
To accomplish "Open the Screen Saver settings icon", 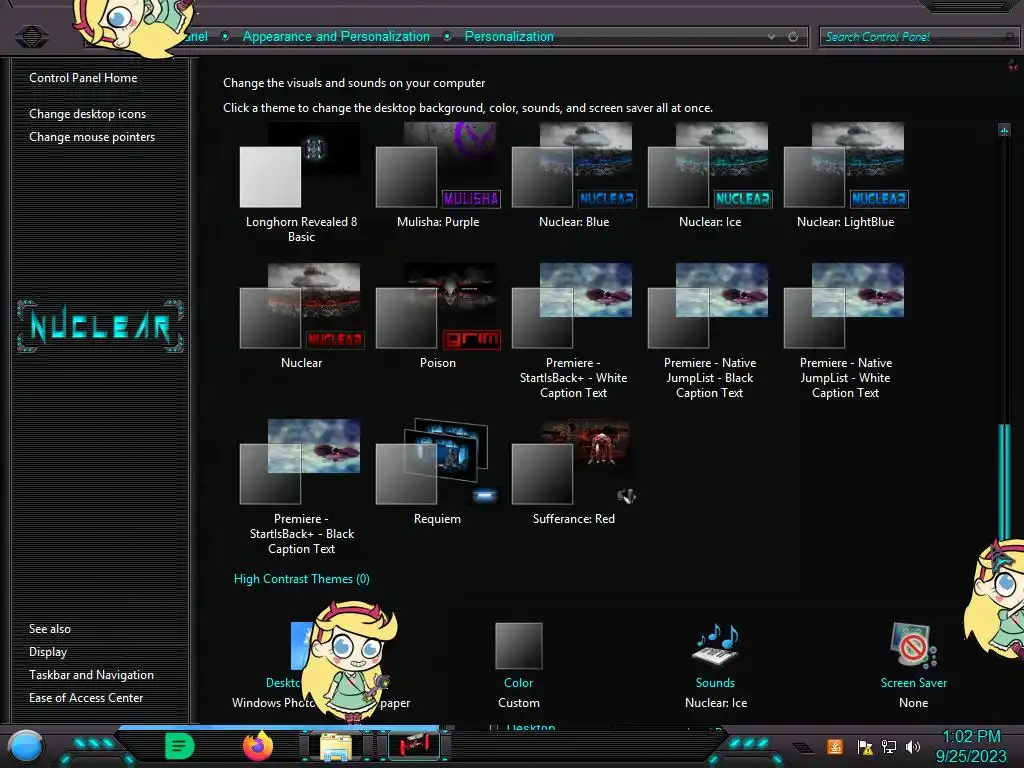I will click(x=913, y=645).
